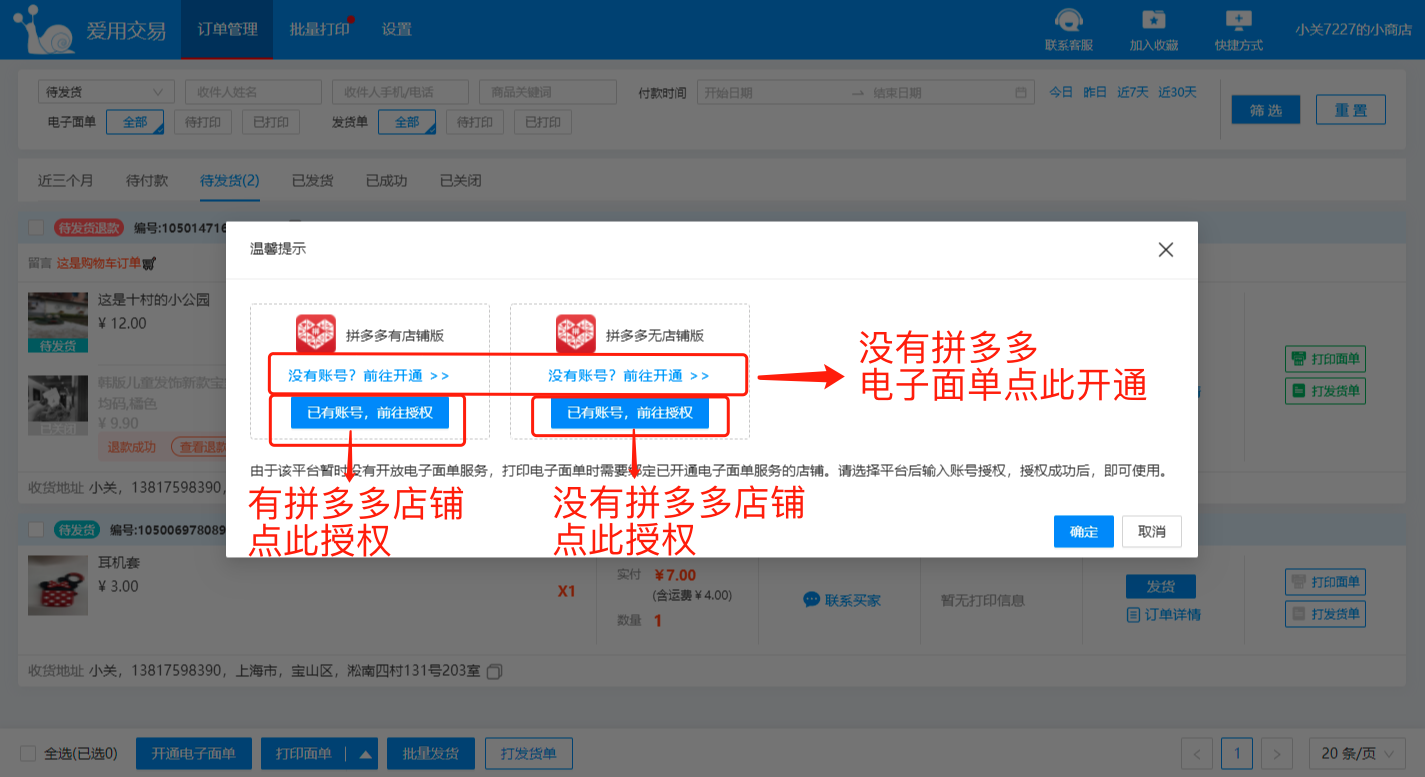This screenshot has height=777, width=1425.
Task: Click the 收件人姓名 input field
Action: (x=253, y=92)
